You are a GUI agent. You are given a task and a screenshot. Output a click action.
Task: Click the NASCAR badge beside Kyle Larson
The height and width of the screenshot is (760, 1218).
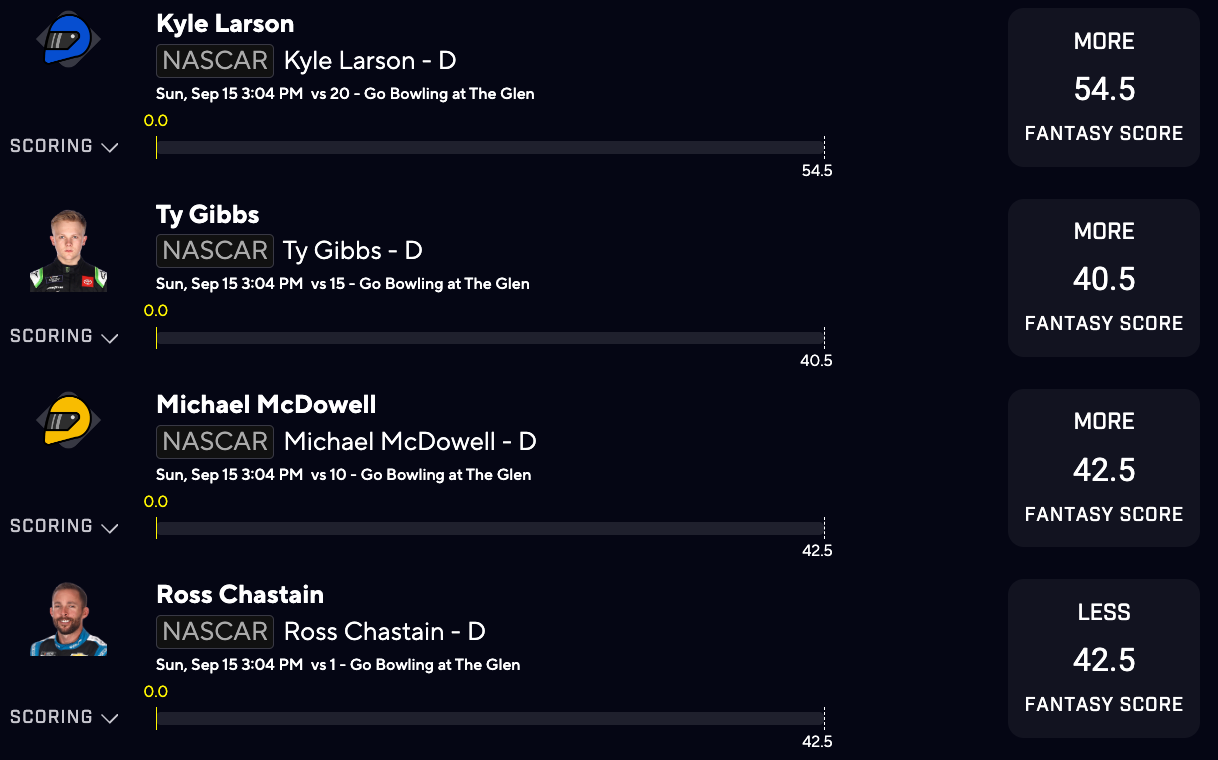point(215,60)
